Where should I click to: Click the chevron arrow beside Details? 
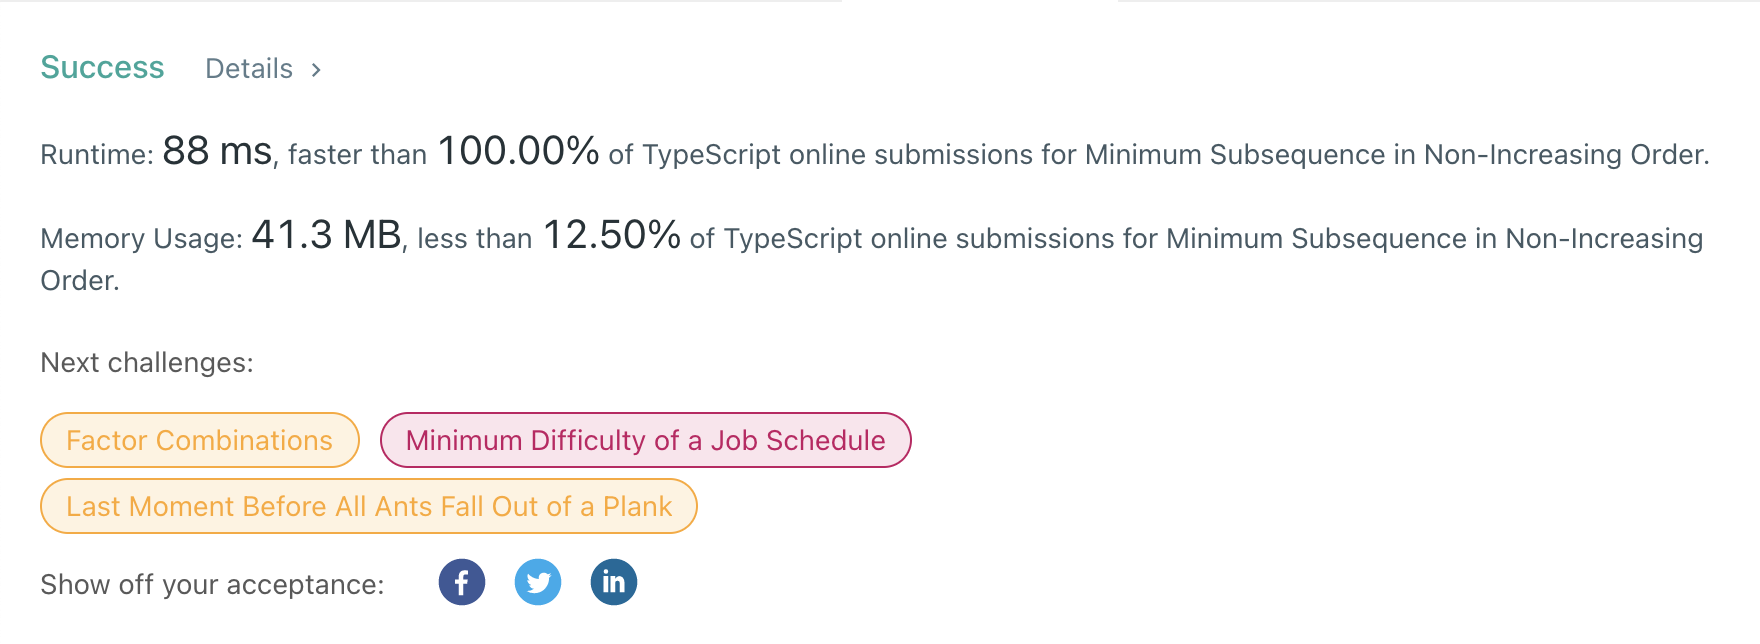(316, 70)
